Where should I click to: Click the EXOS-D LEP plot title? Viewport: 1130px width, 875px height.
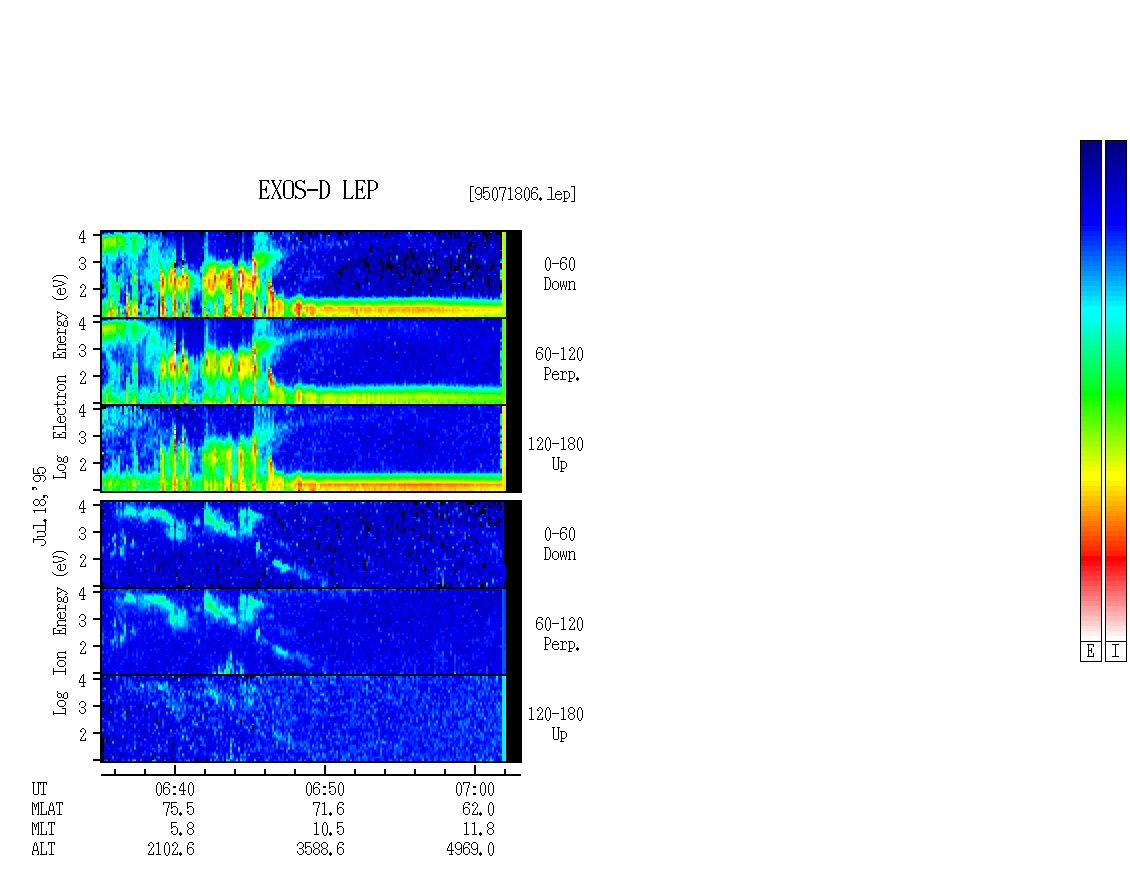(318, 190)
